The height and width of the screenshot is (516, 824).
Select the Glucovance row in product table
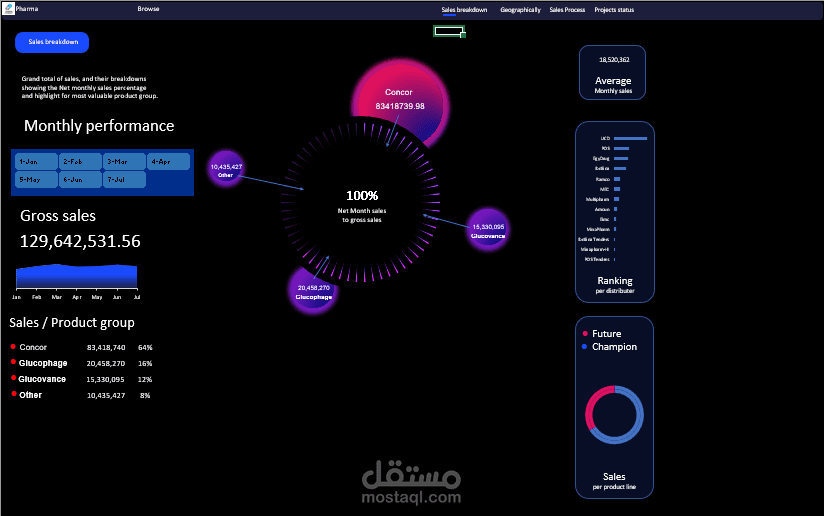point(81,379)
